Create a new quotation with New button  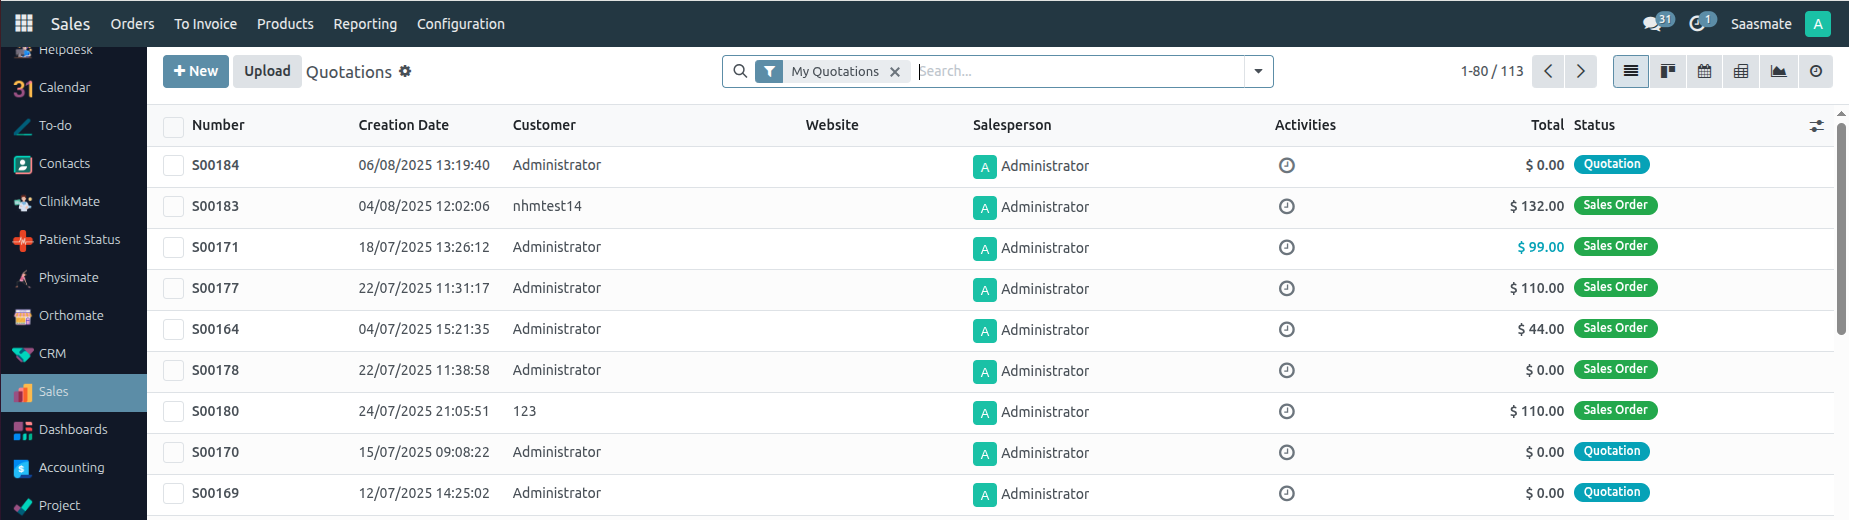[x=196, y=71]
